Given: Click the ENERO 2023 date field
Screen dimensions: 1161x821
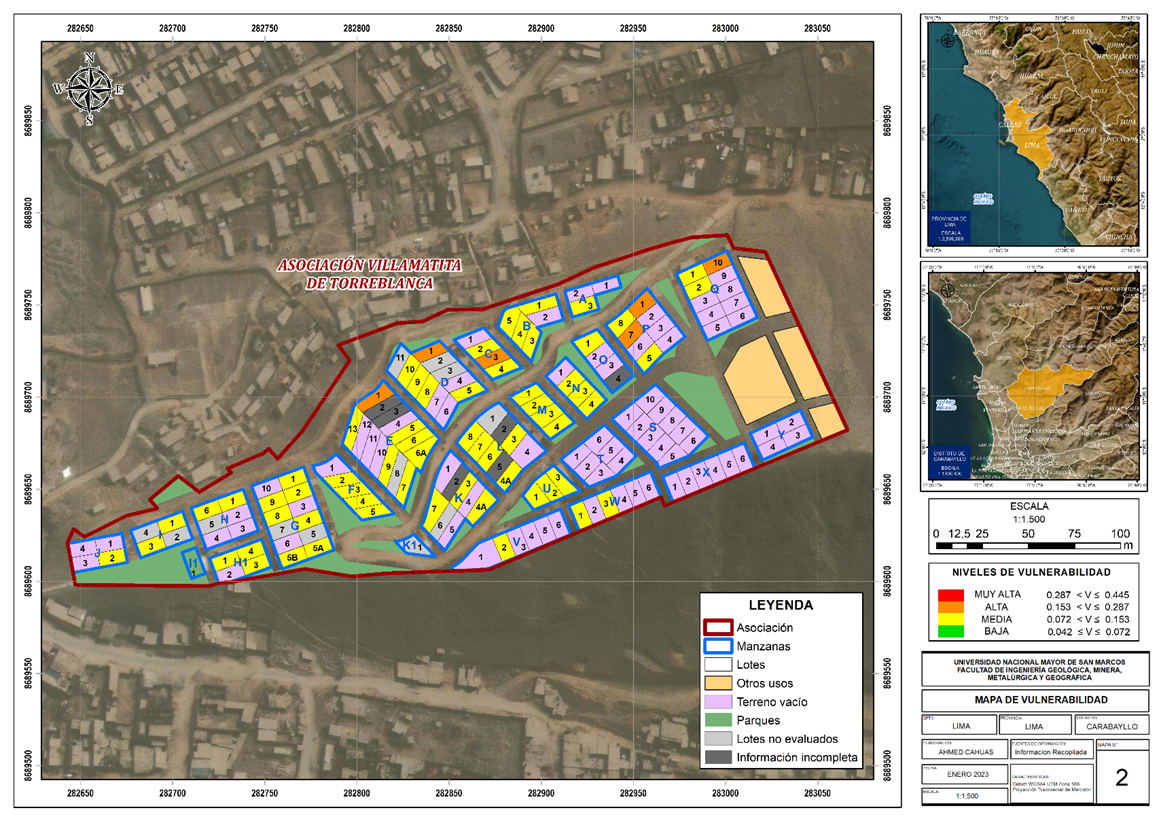Looking at the screenshot, I should click(x=966, y=774).
